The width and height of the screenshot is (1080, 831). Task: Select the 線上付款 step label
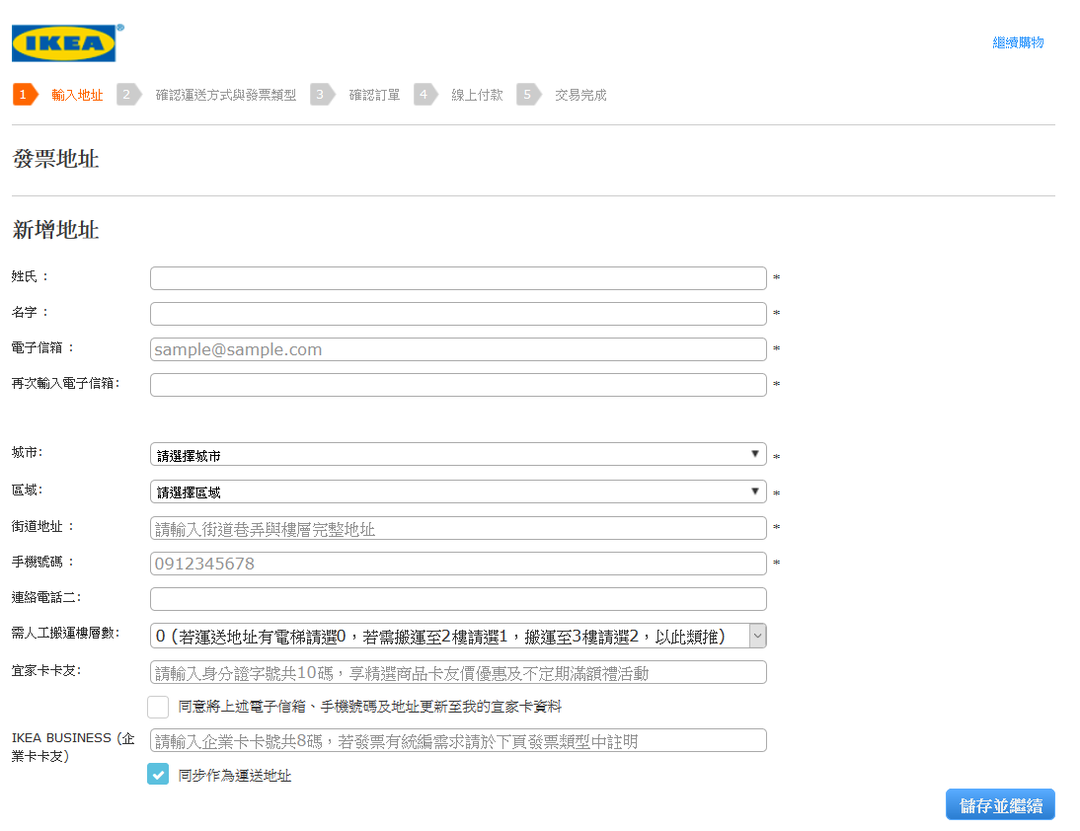(477, 95)
